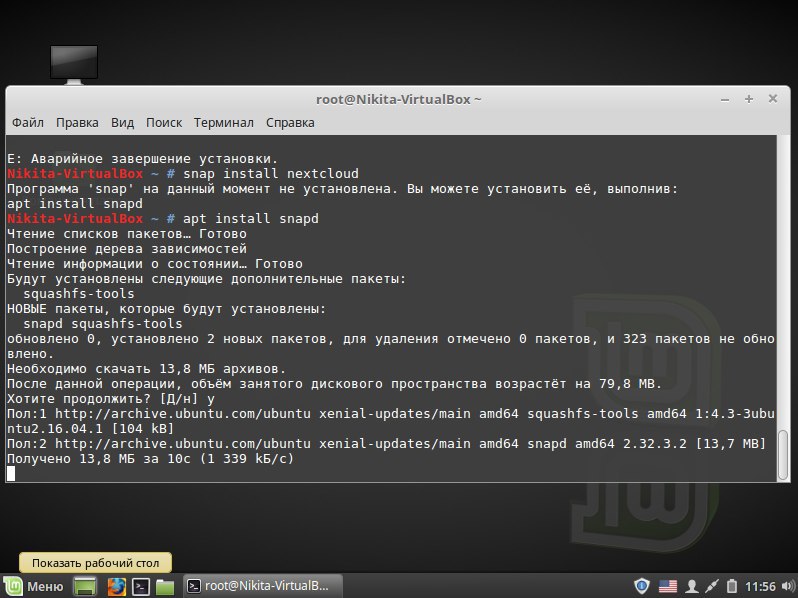Screen dimensions: 798x598
Task: Click the sound volume tray icon
Action: click(787, 587)
